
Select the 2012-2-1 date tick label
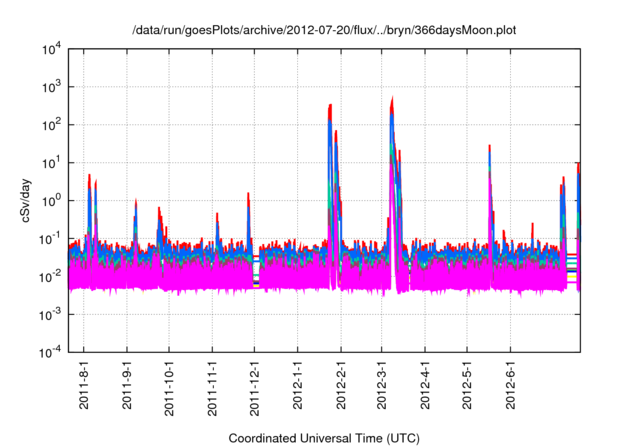(340, 387)
